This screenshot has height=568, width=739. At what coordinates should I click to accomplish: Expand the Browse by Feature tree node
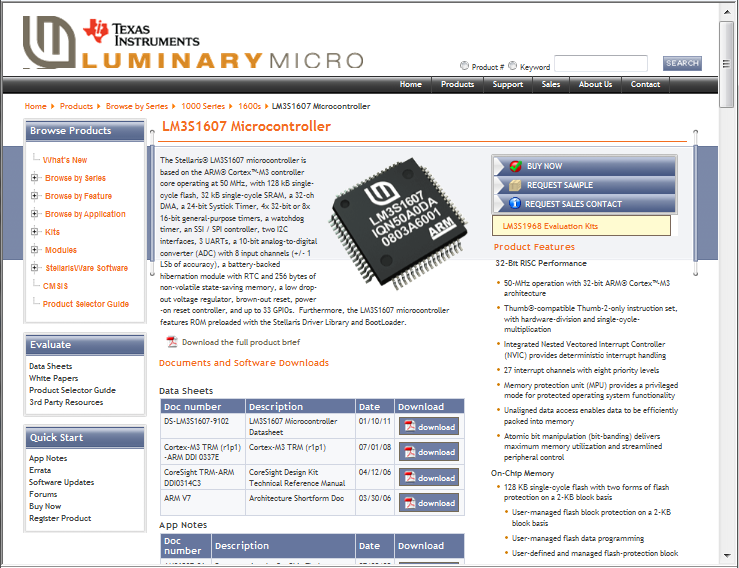(x=34, y=196)
